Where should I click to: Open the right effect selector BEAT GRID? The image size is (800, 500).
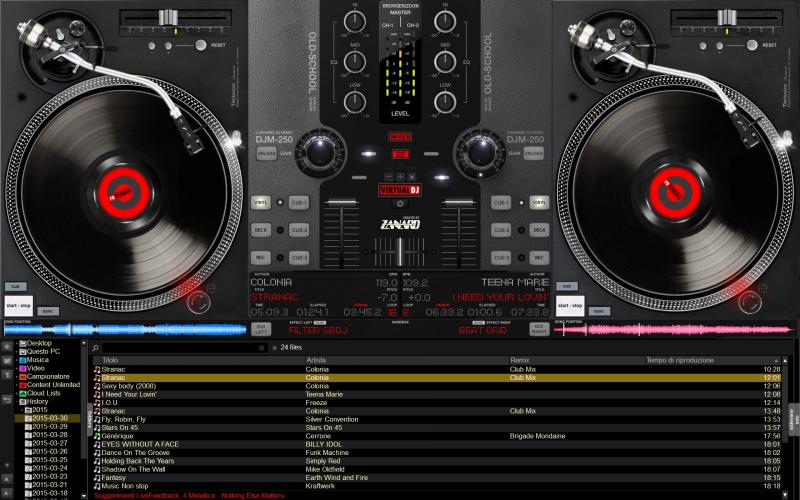[483, 331]
